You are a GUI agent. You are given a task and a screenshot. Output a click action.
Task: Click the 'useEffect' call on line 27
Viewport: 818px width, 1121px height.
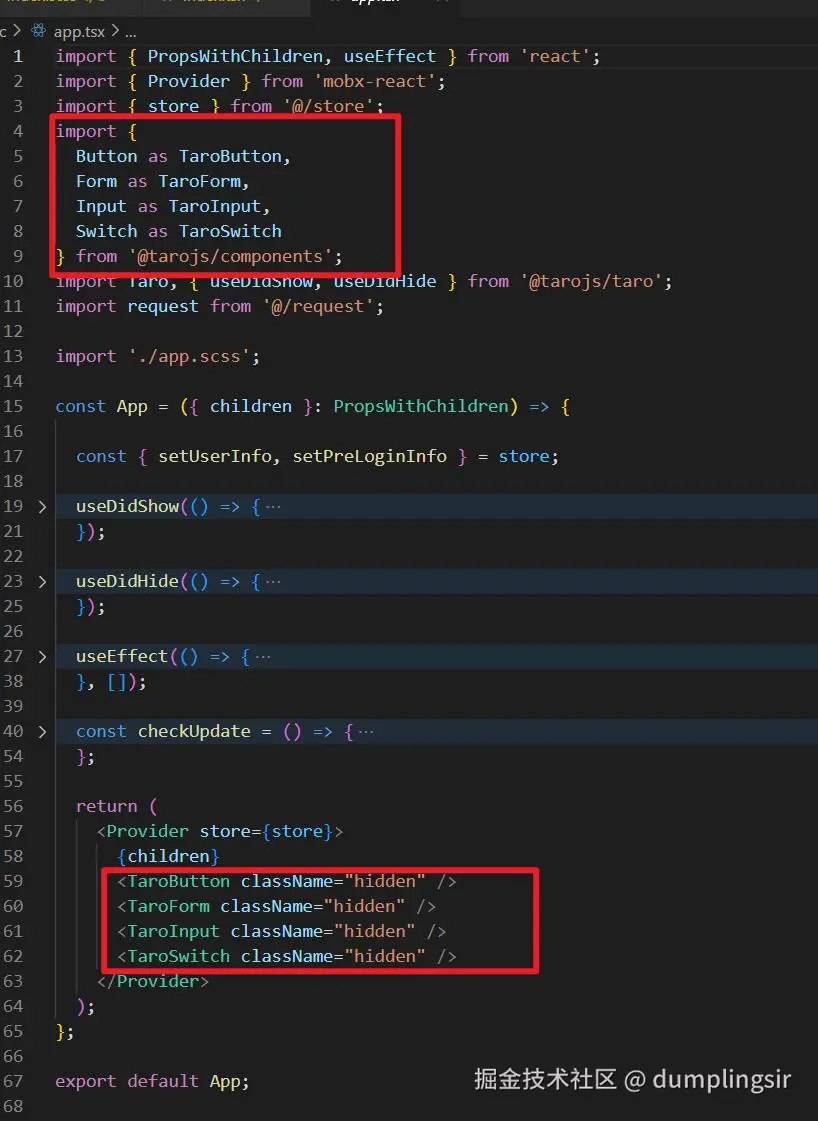pos(122,656)
